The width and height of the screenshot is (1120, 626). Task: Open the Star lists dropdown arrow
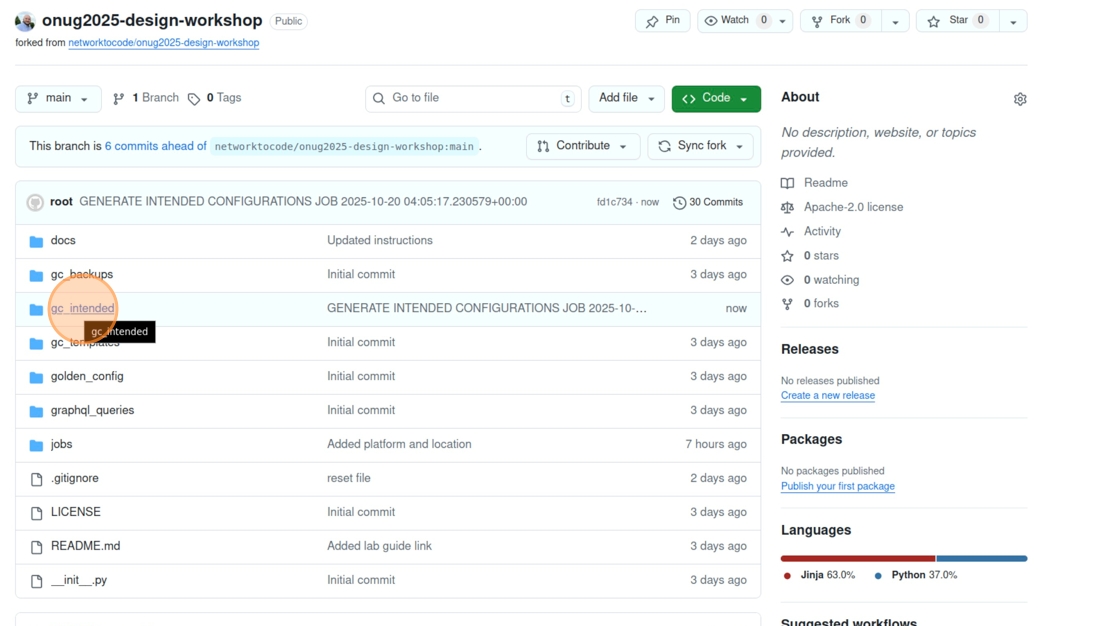point(1014,21)
